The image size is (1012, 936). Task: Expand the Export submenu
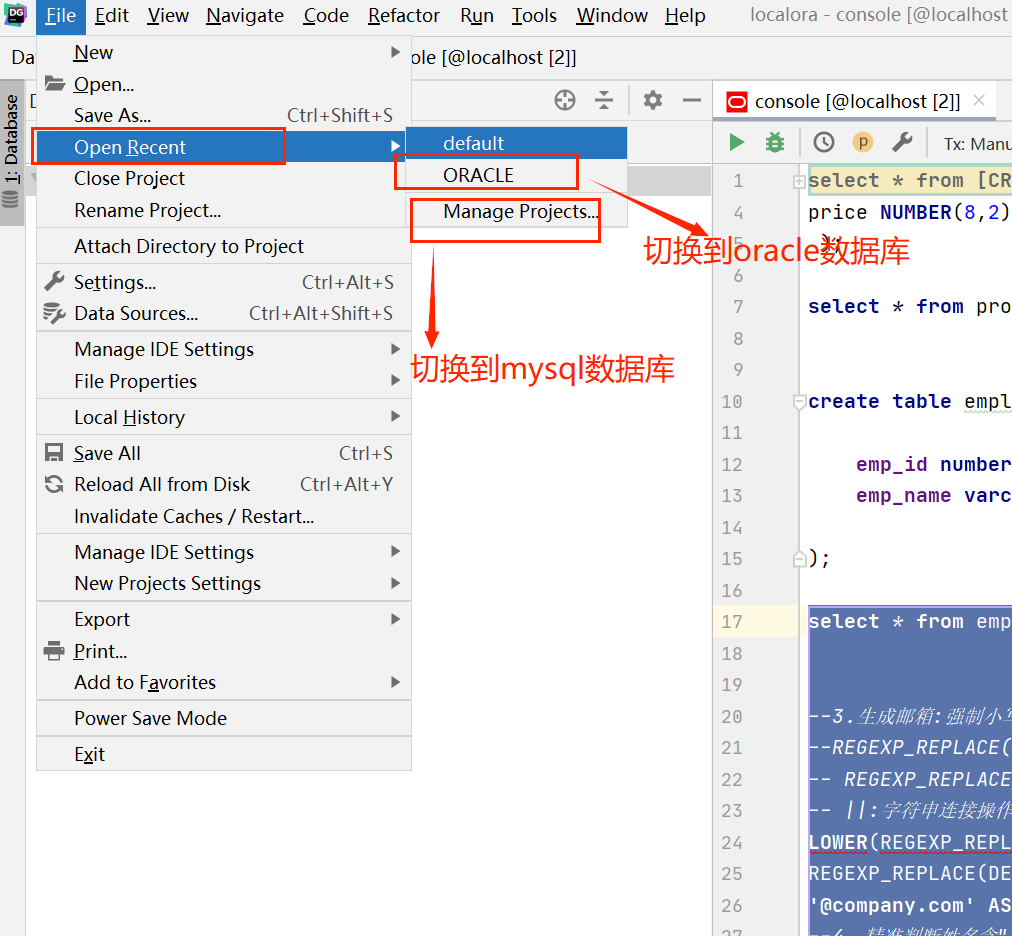pyautogui.click(x=223, y=620)
